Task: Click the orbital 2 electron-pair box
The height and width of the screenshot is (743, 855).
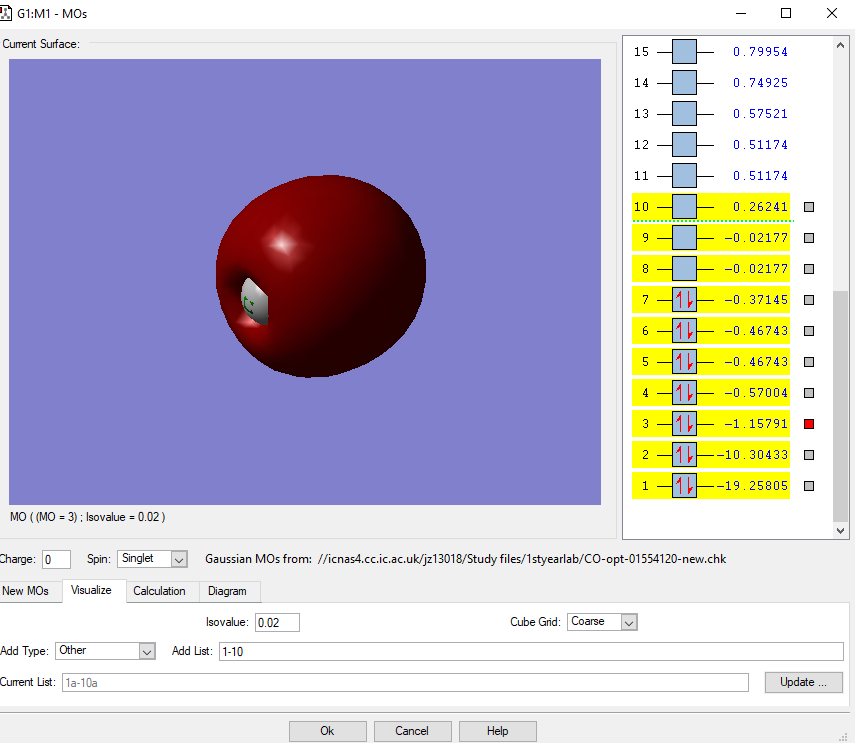Action: (684, 455)
